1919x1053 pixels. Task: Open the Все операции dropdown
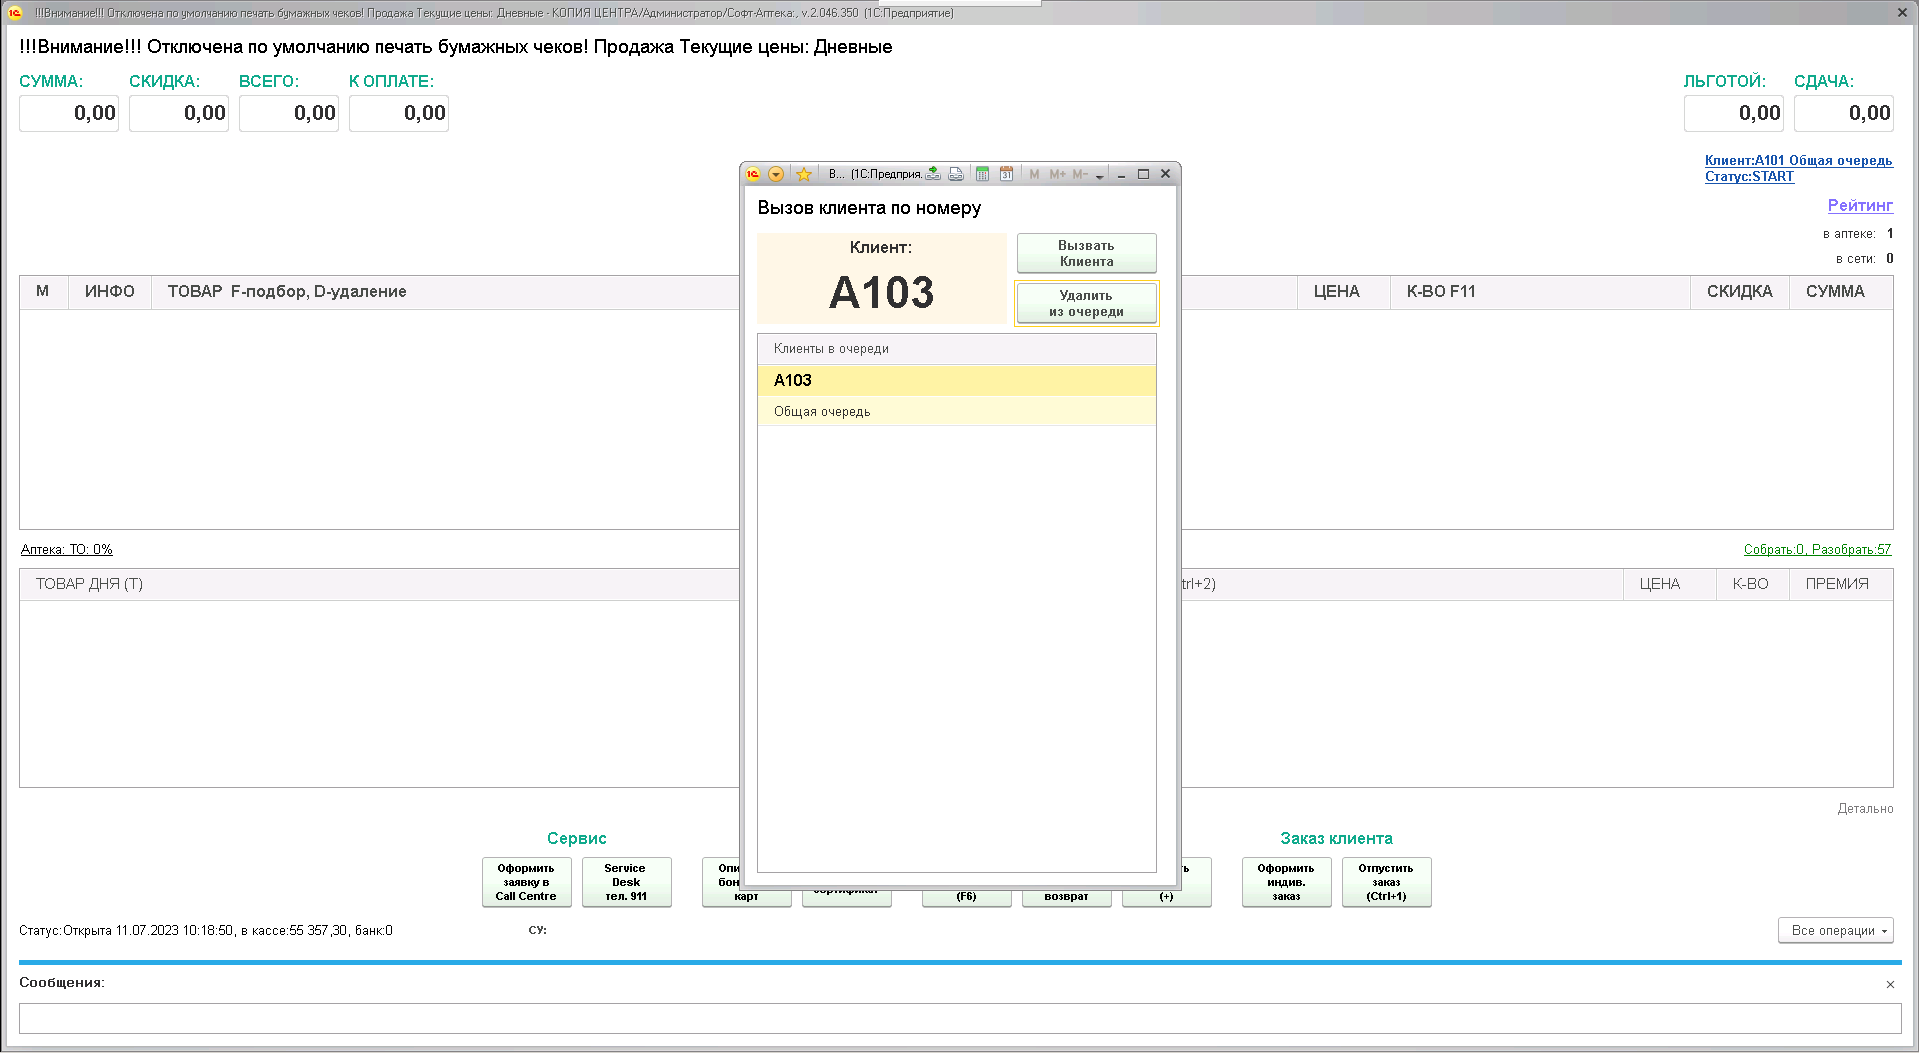(x=1835, y=930)
